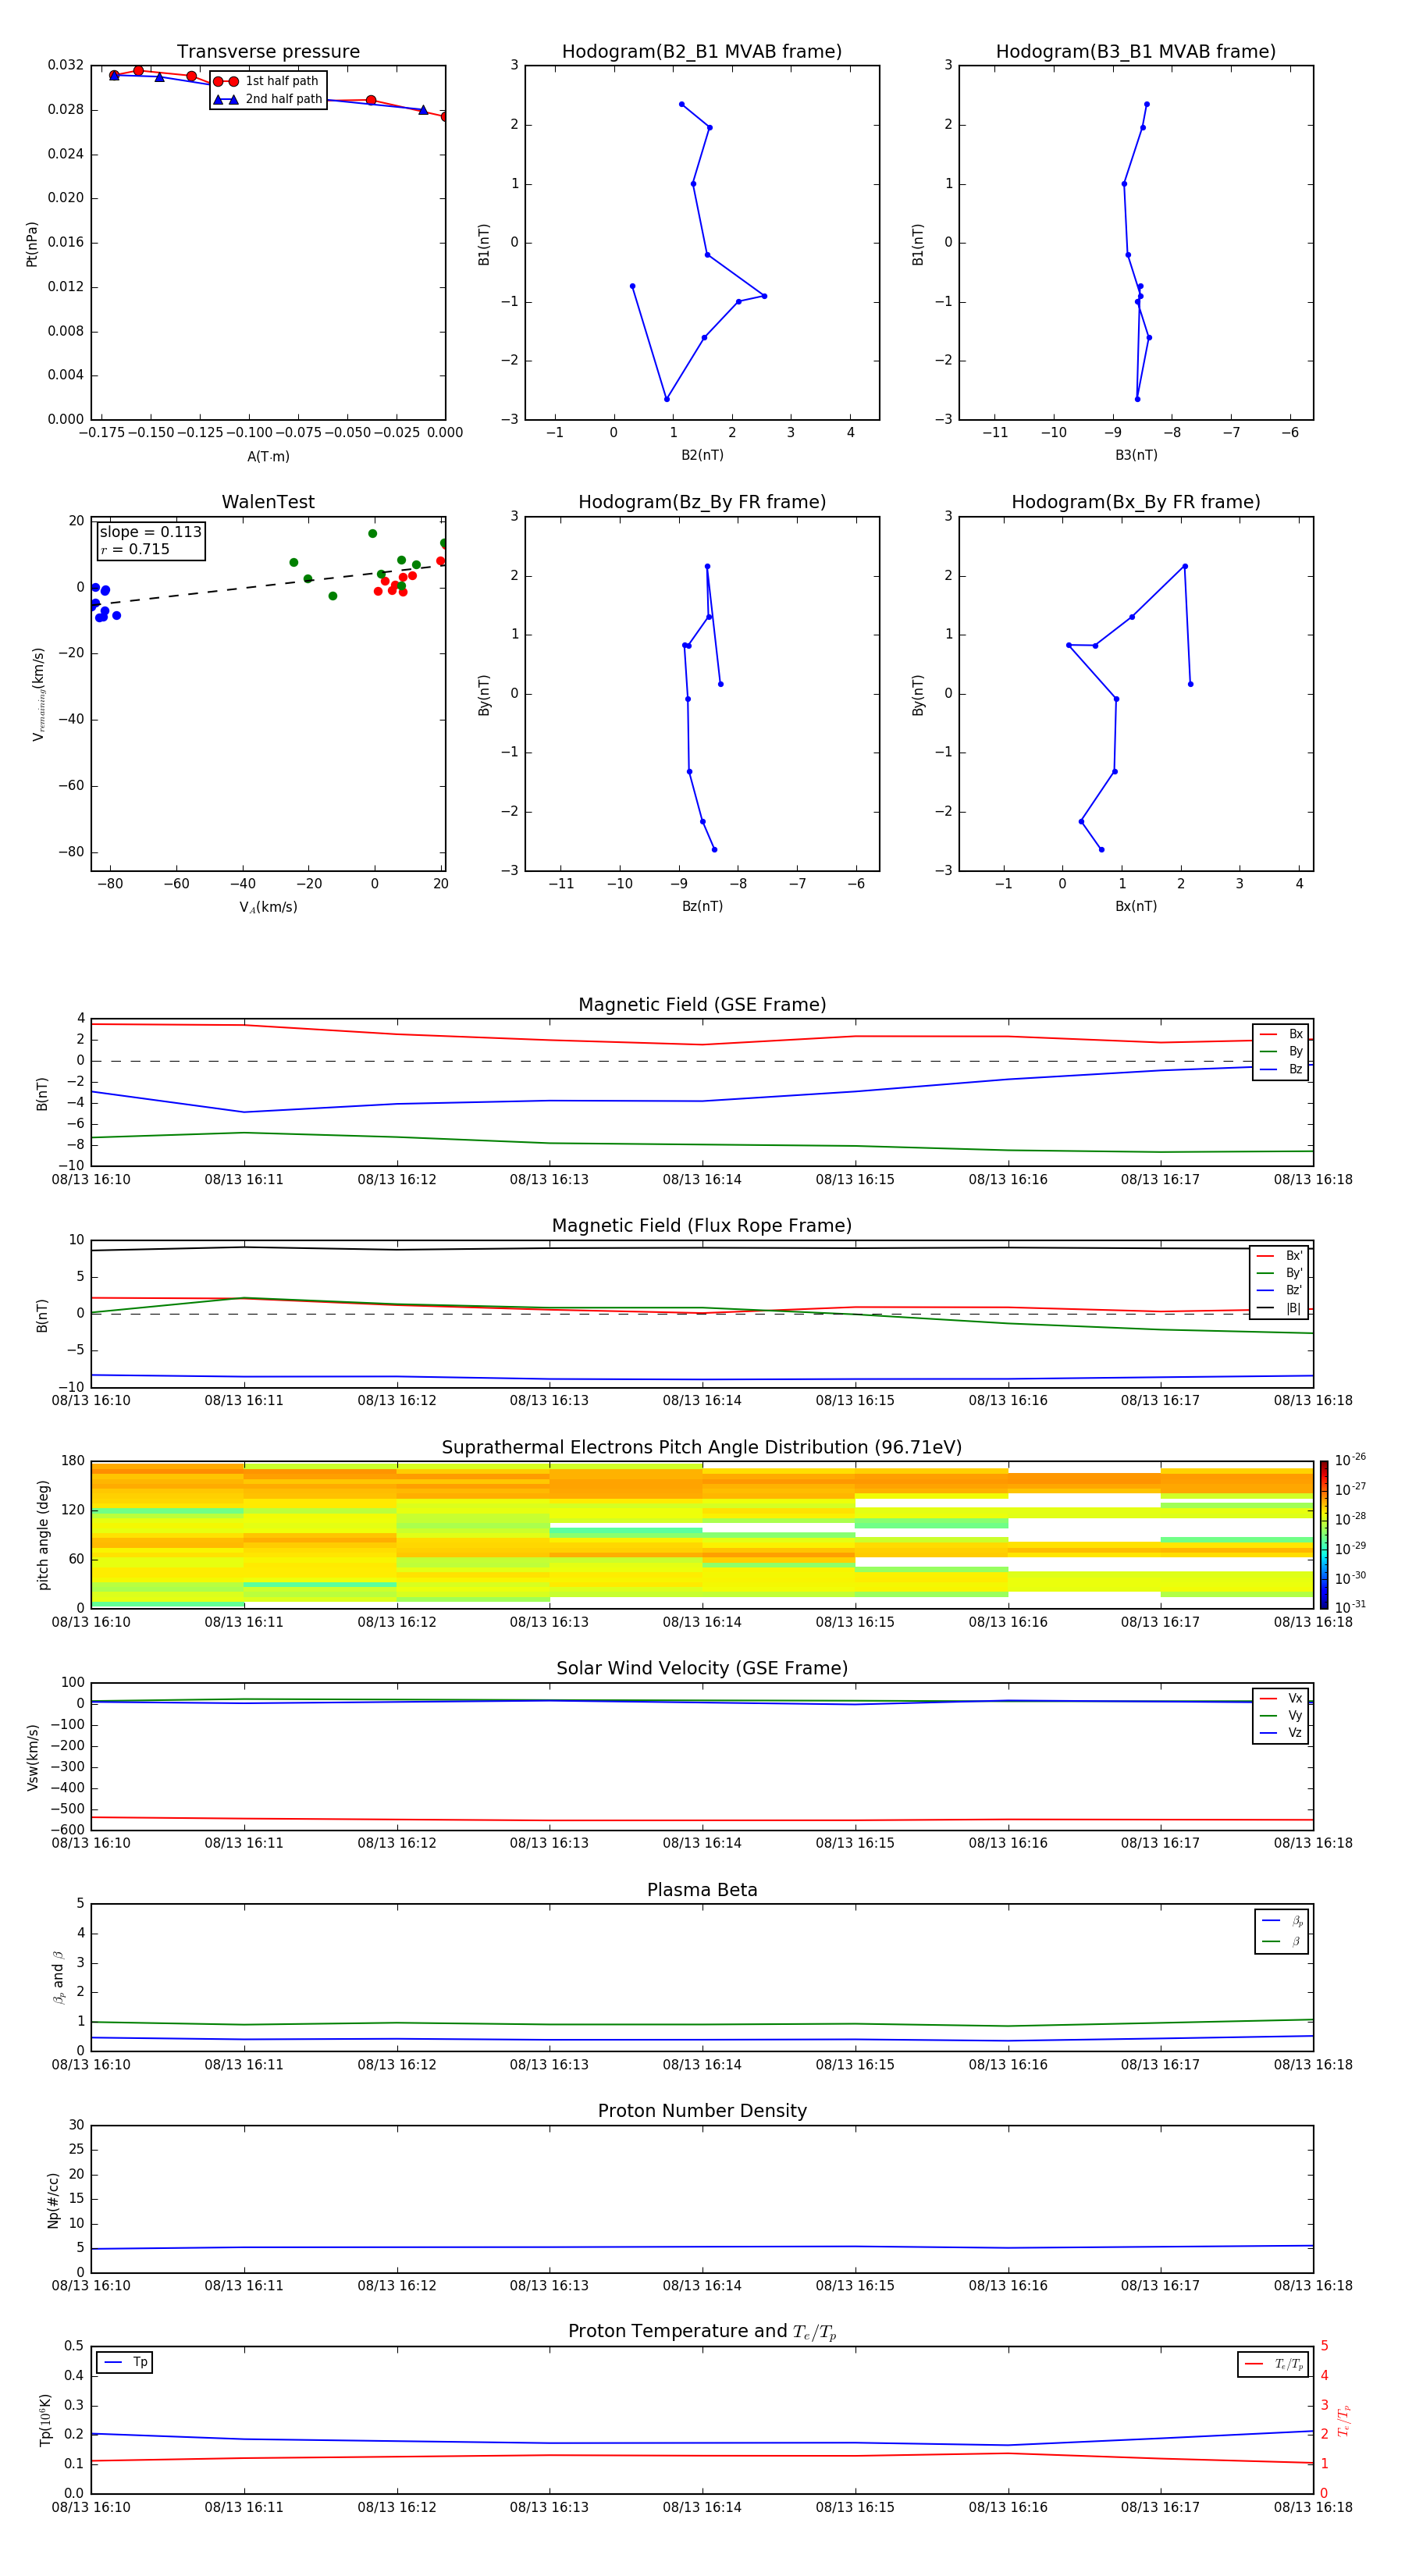Click the 'Proton Number Density' title

click(702, 2111)
